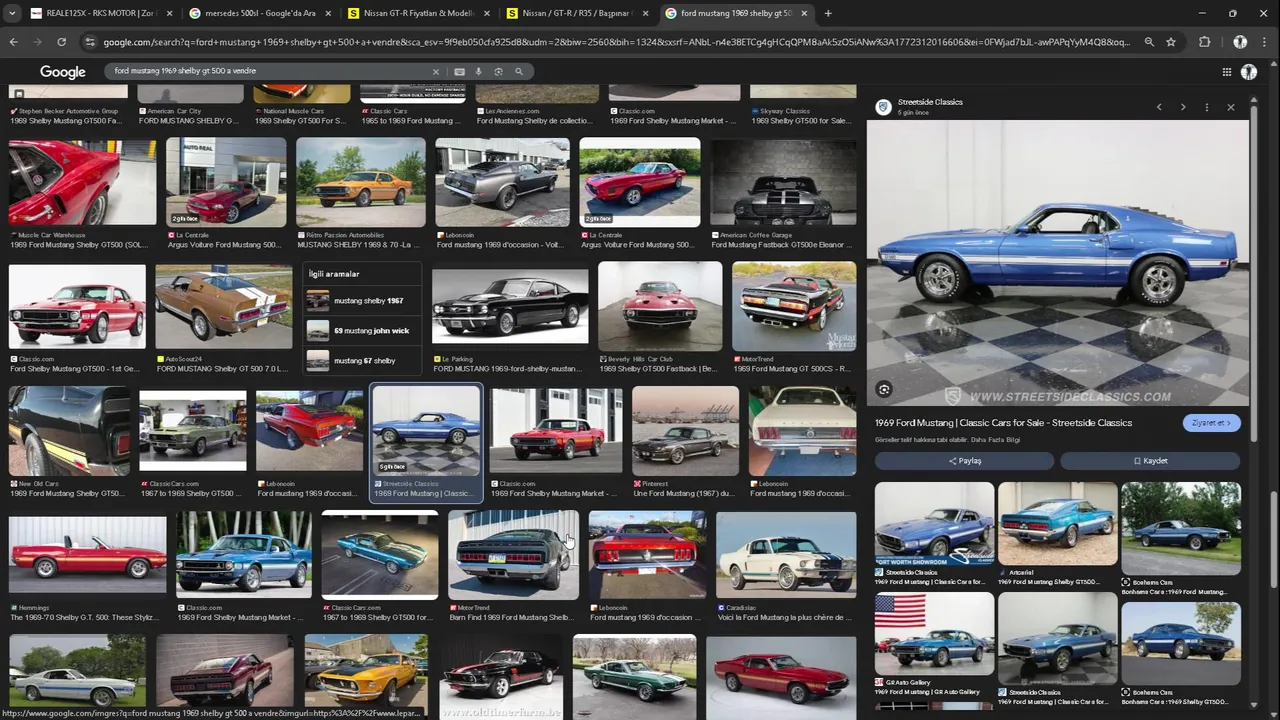Viewport: 1280px width, 720px height.
Task: Select related search '69 mustang john wick'
Action: (362, 330)
